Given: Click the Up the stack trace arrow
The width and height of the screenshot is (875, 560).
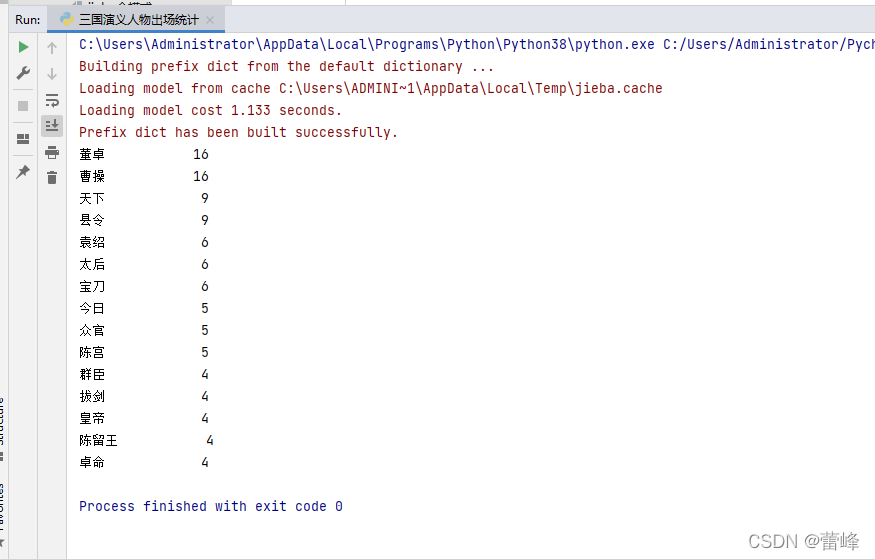Looking at the screenshot, I should [x=52, y=48].
